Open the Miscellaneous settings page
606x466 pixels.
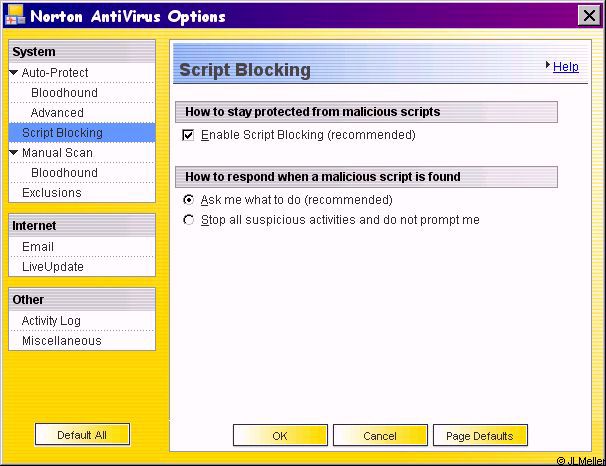tap(61, 341)
